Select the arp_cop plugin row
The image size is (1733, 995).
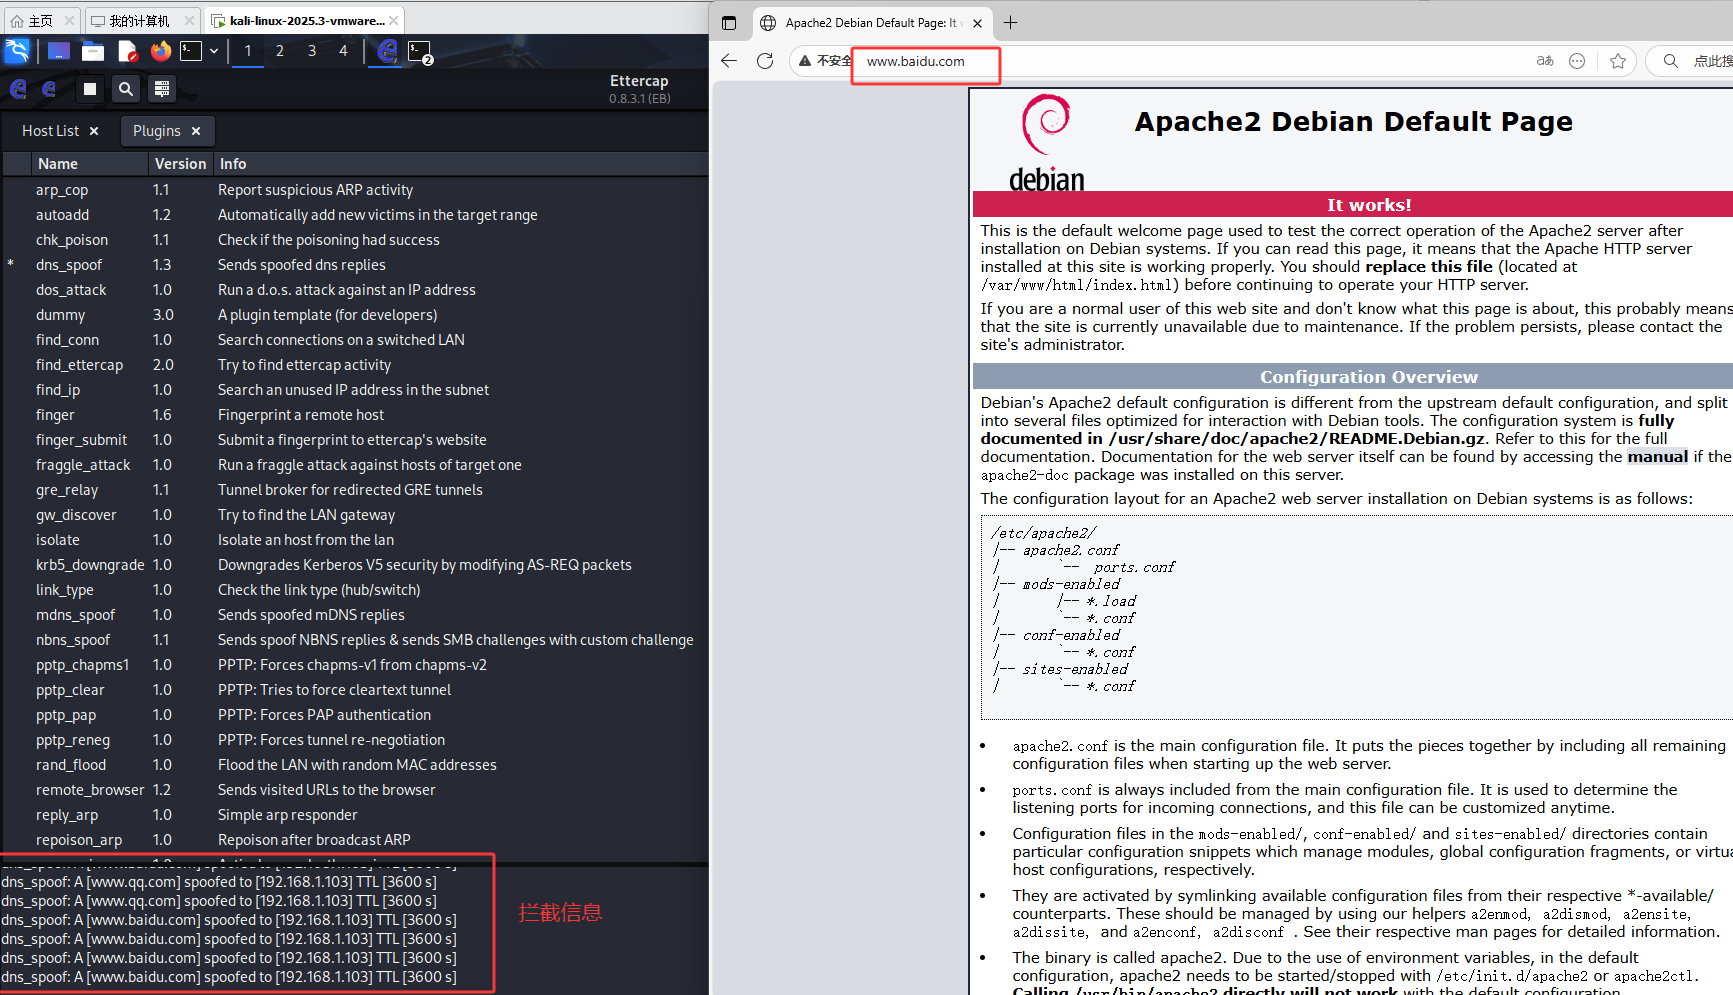point(355,190)
